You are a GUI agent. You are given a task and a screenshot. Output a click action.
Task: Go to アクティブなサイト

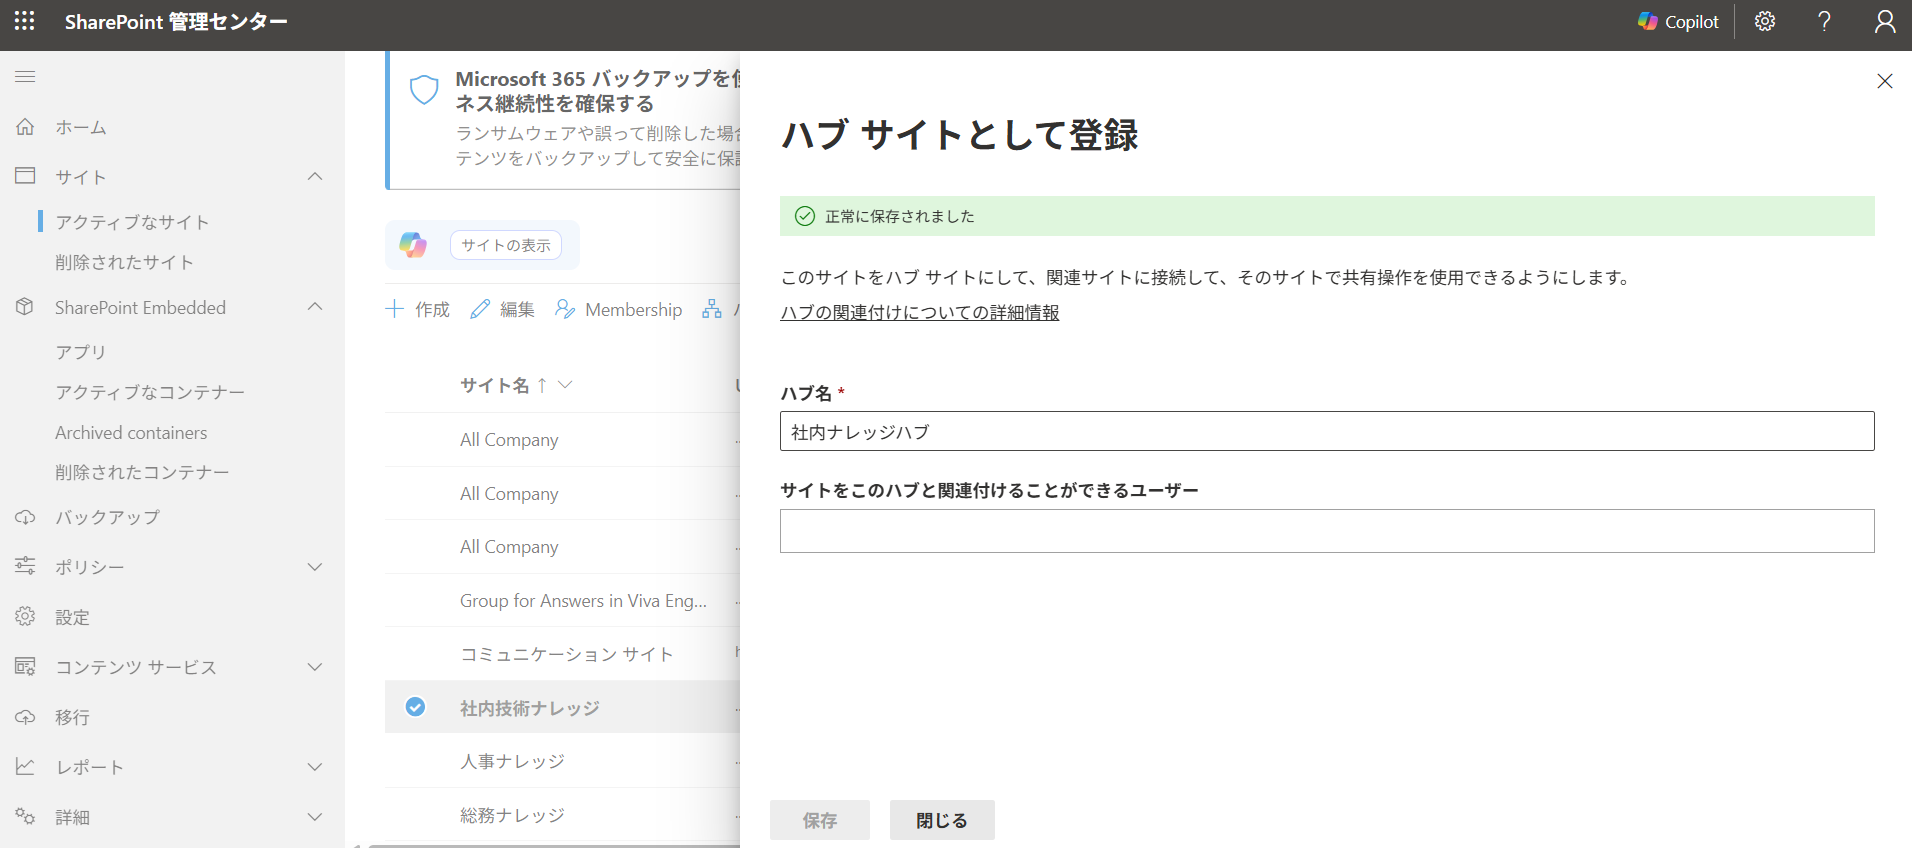click(132, 222)
